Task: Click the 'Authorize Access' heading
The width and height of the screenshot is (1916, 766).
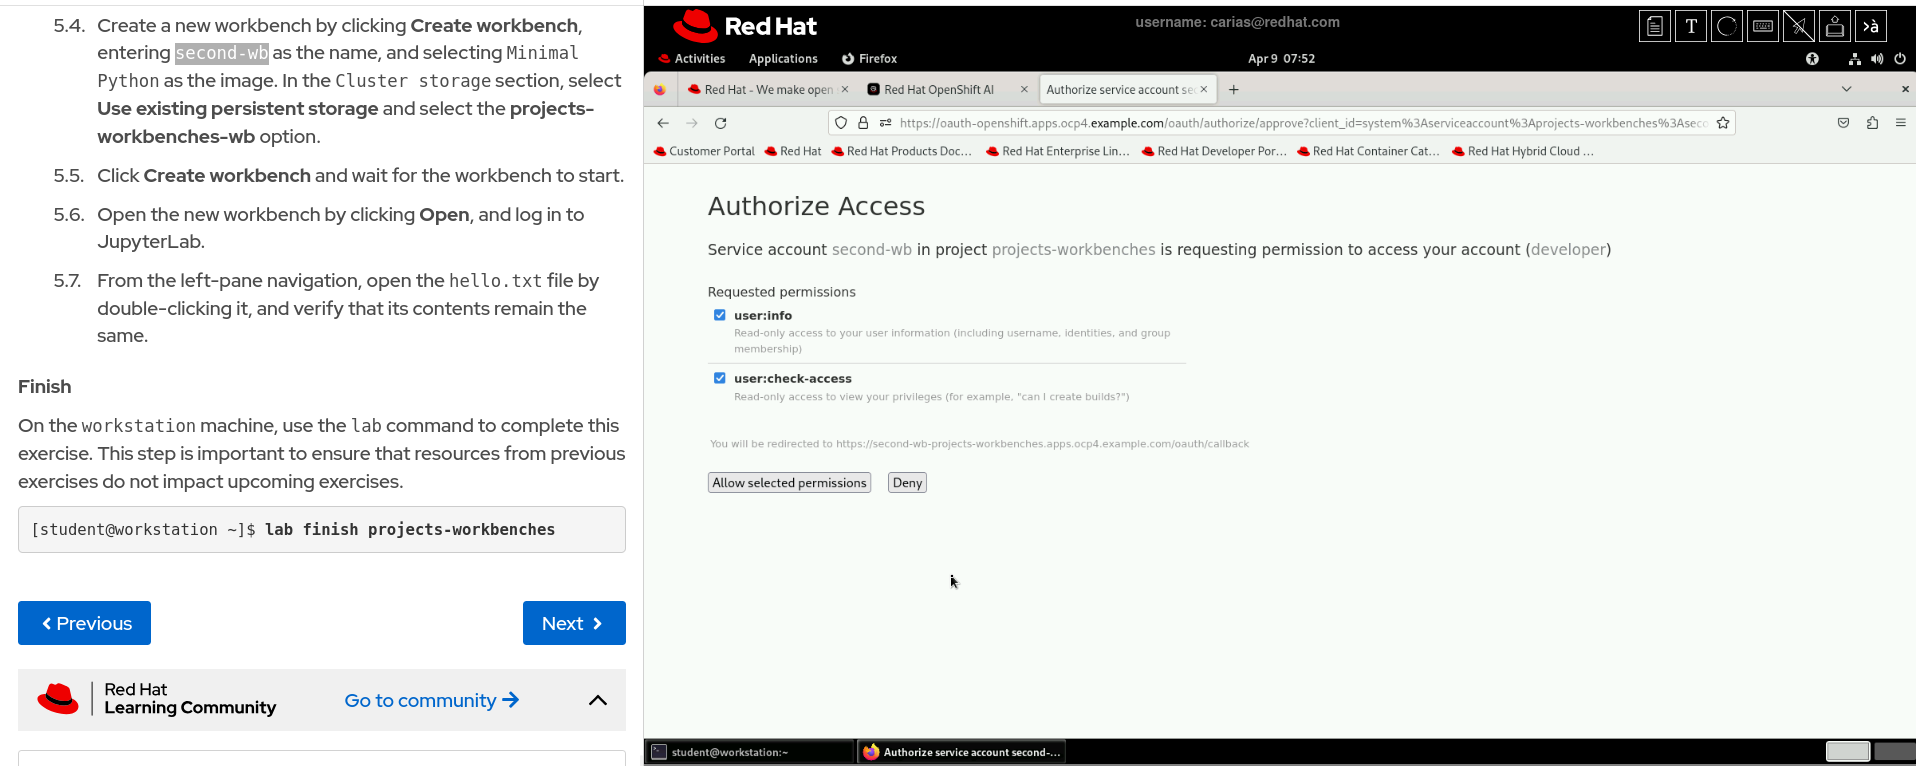Action: 816,206
